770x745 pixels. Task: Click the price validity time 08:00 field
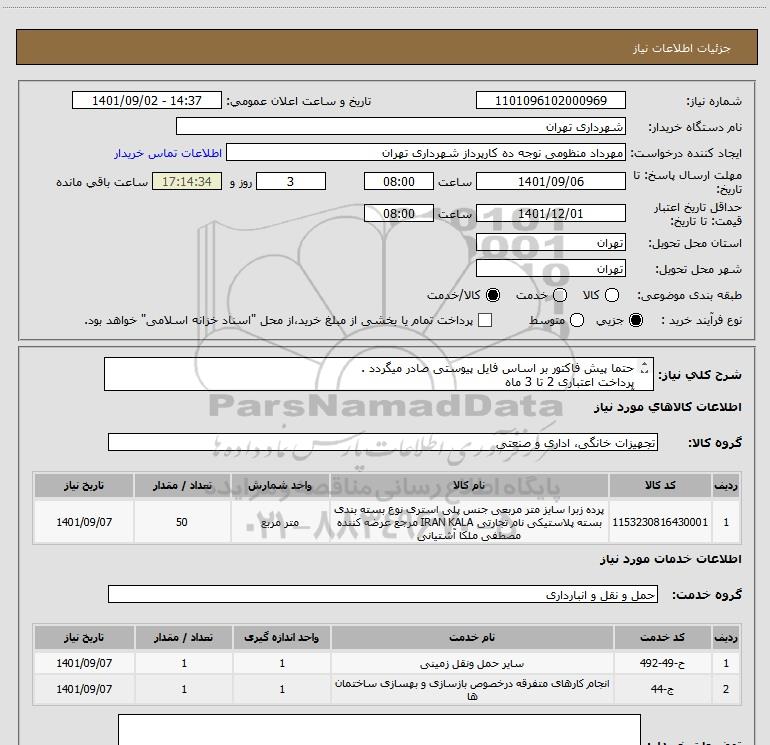tap(399, 213)
